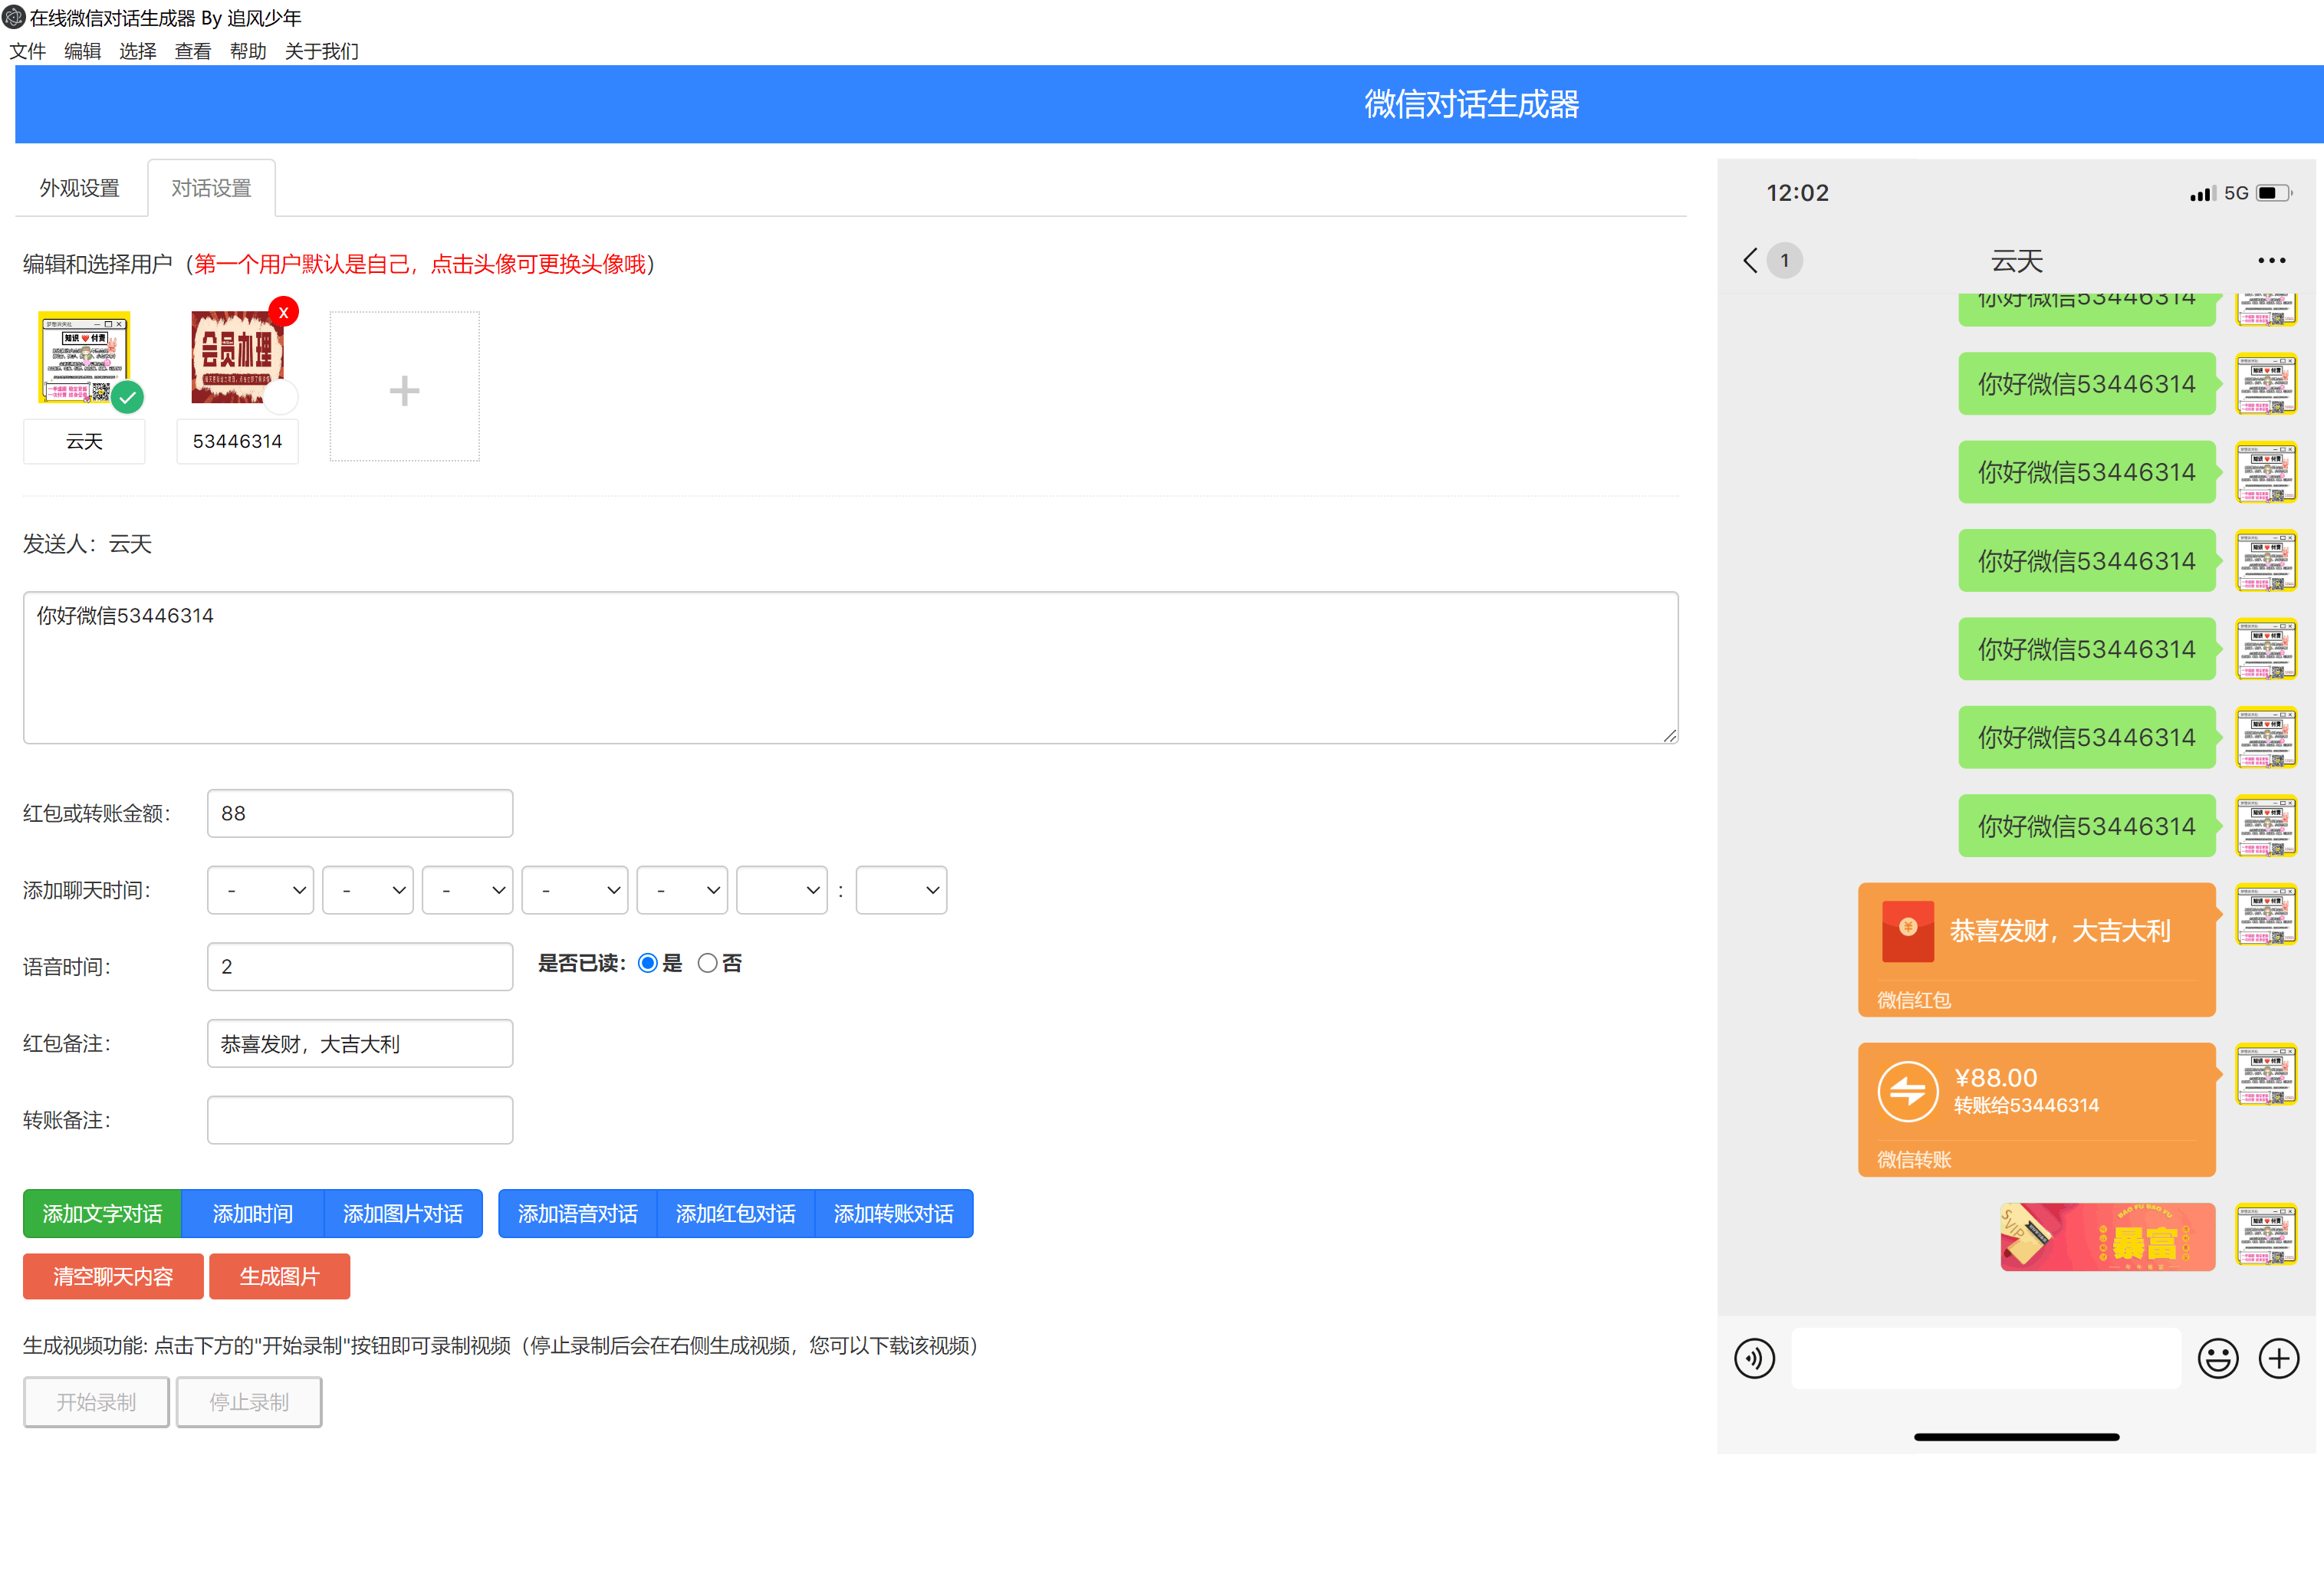Screen dimensions: 2324x1590
Task: Tap the emoji smiley icon in phone preview
Action: [x=2217, y=1358]
